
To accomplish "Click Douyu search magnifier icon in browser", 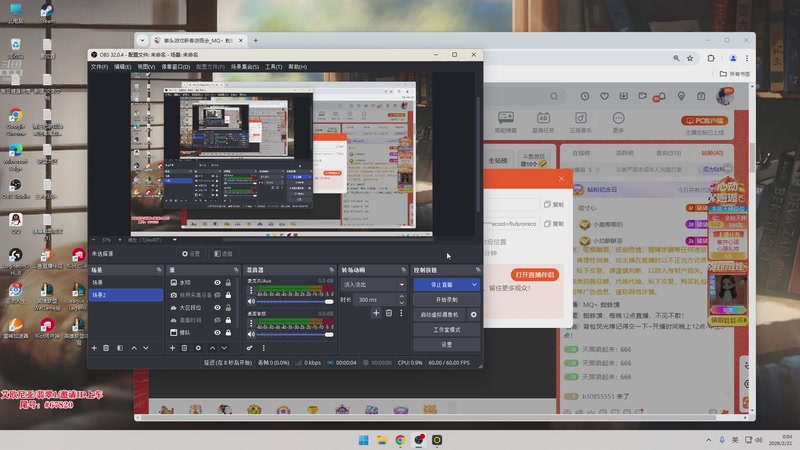I will click(x=554, y=96).
